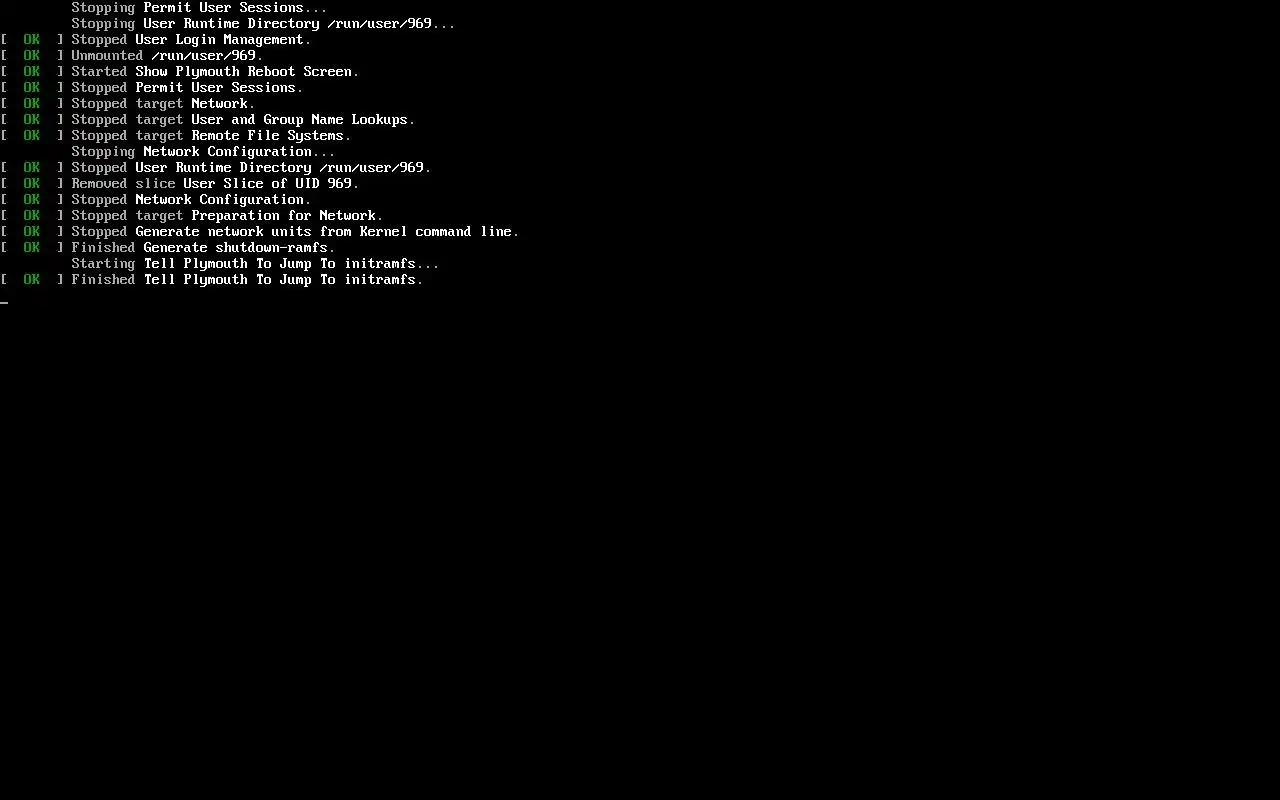This screenshot has height=800, width=1280.
Task: Click 'Stopped target Remote File Systems.' line
Action: click(x=211, y=136)
